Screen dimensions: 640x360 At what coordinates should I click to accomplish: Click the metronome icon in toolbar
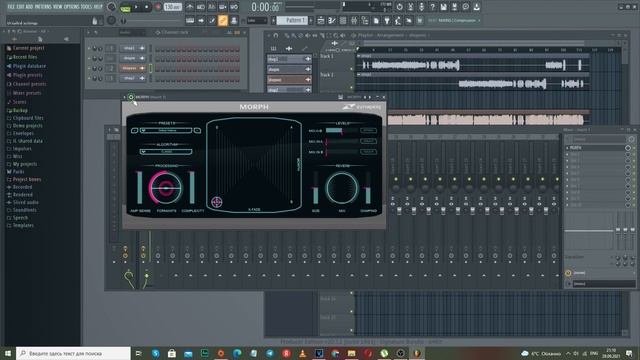point(190,7)
